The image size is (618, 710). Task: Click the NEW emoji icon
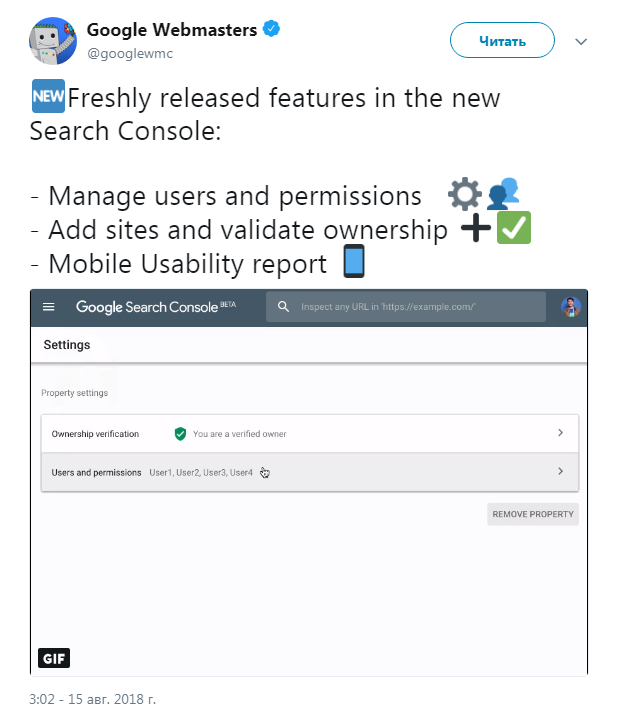[48, 98]
